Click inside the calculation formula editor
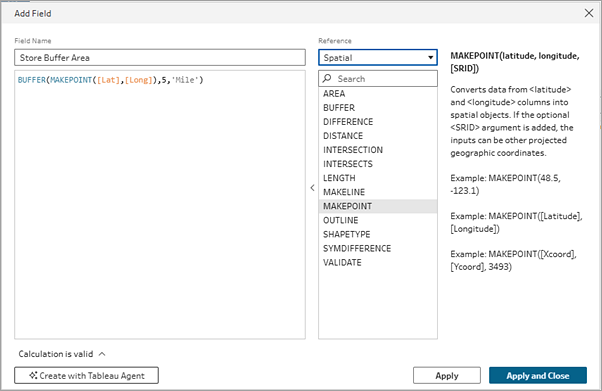Screen dimensions: 602x391 (160, 205)
